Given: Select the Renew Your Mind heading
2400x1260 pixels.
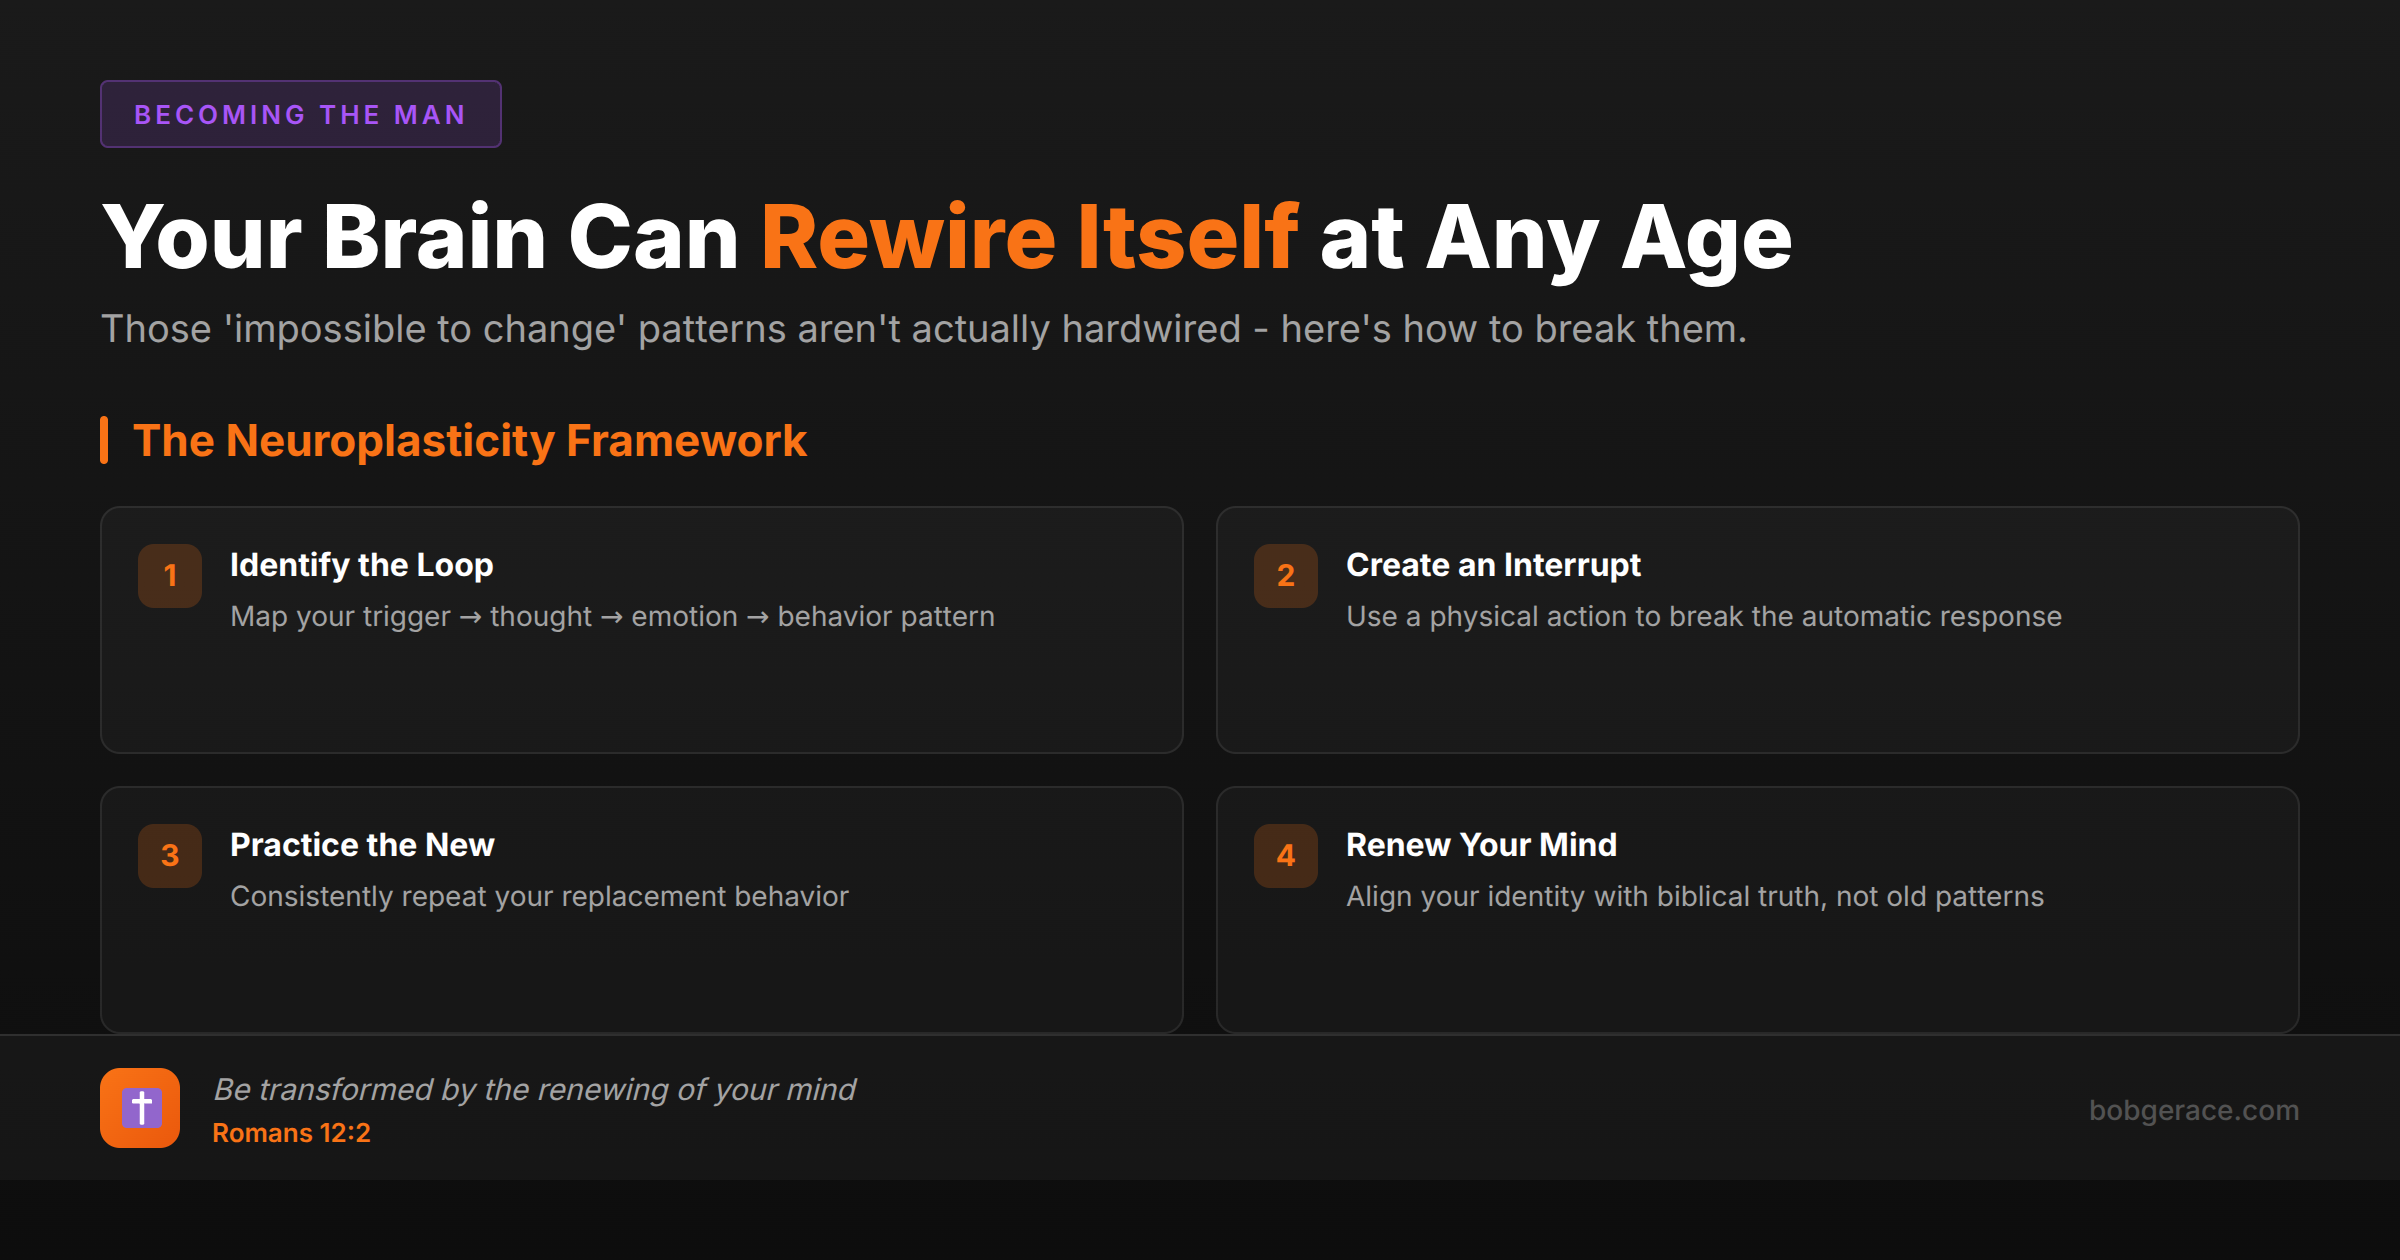Looking at the screenshot, I should 1481,845.
